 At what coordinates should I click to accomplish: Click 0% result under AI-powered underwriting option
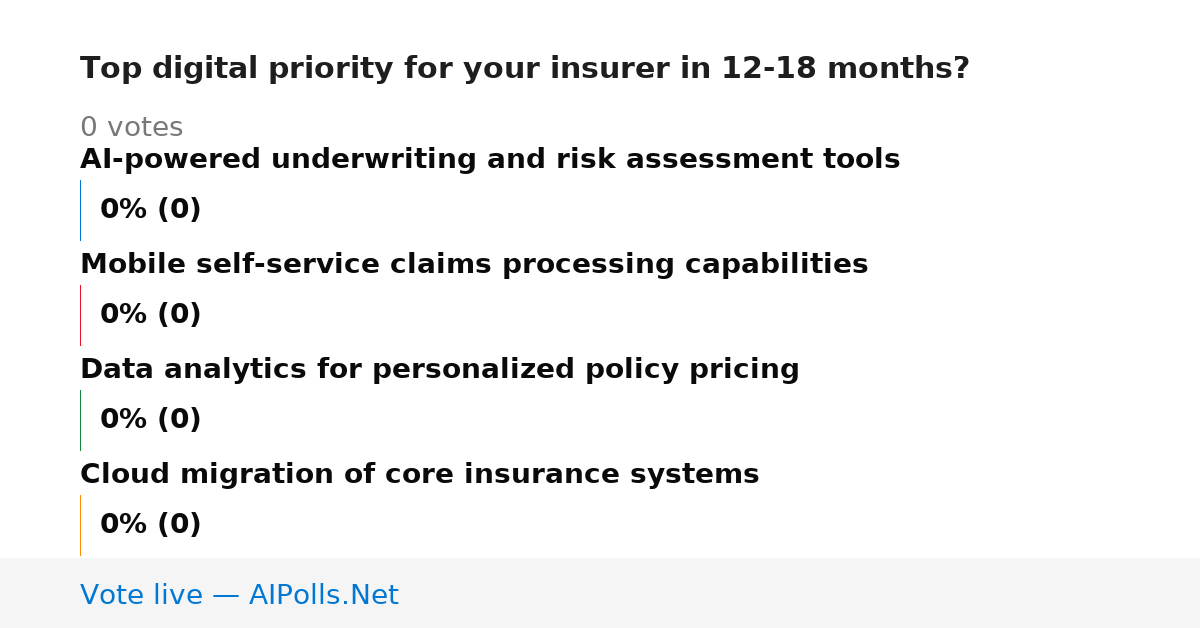[124, 210]
